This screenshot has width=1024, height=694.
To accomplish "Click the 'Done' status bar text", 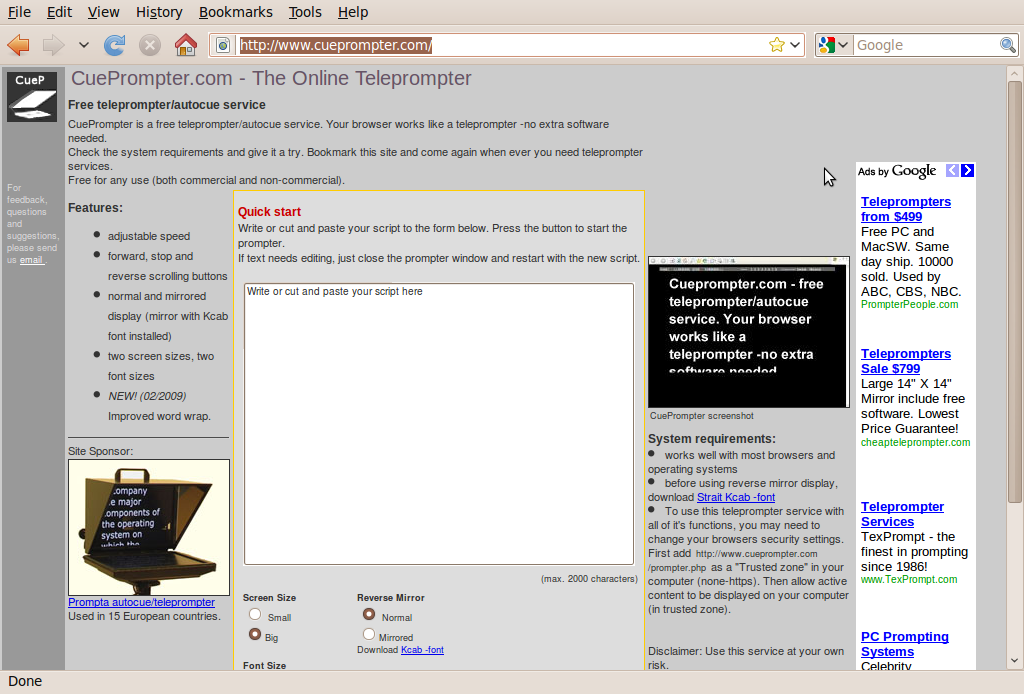I will [25, 681].
